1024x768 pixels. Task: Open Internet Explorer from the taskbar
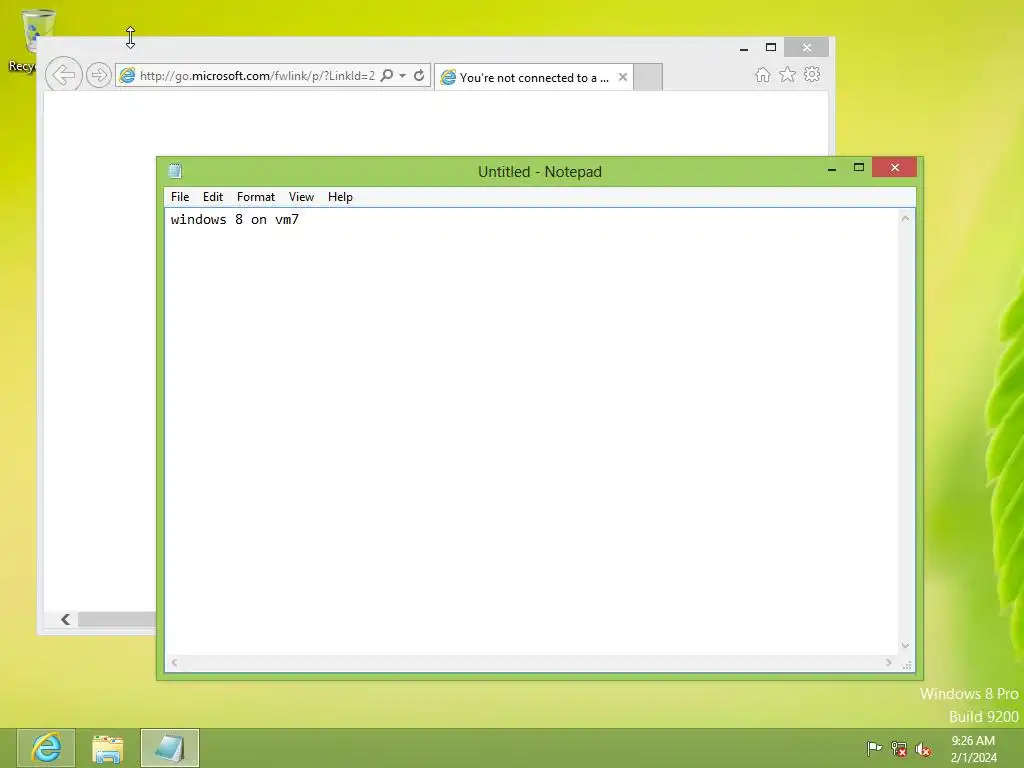[x=46, y=748]
